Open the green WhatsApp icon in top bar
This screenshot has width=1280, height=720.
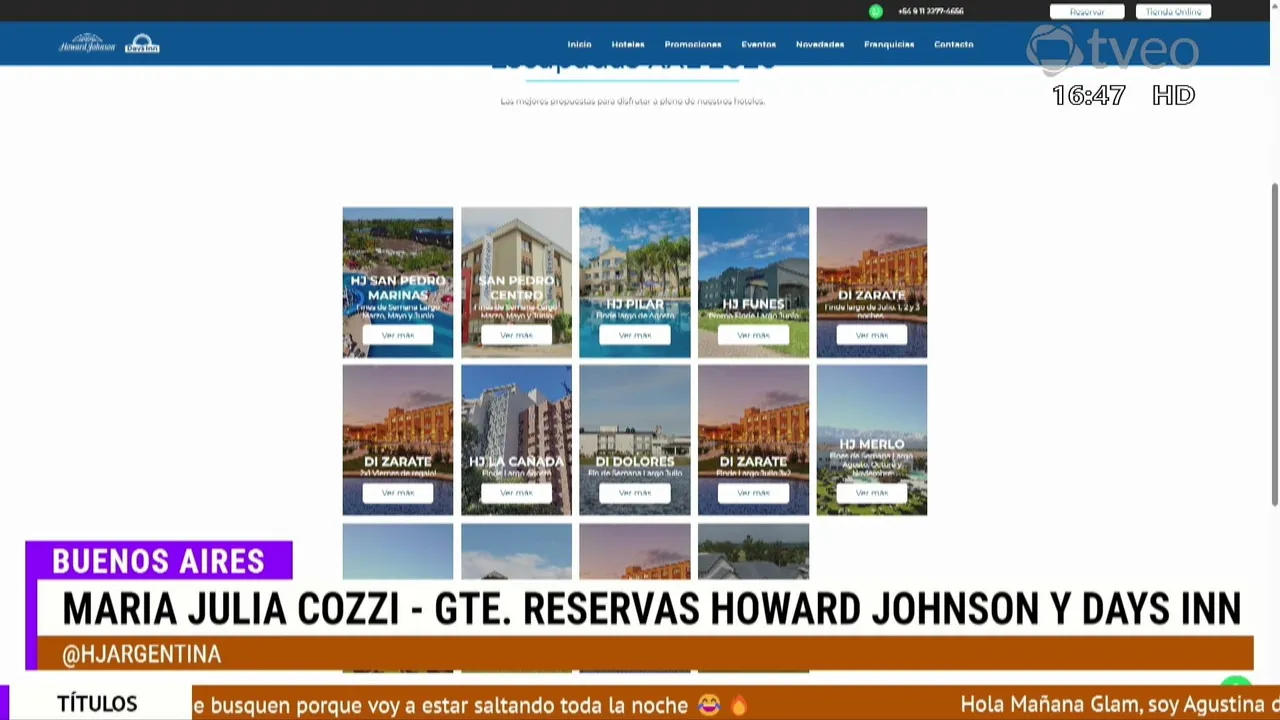point(876,11)
